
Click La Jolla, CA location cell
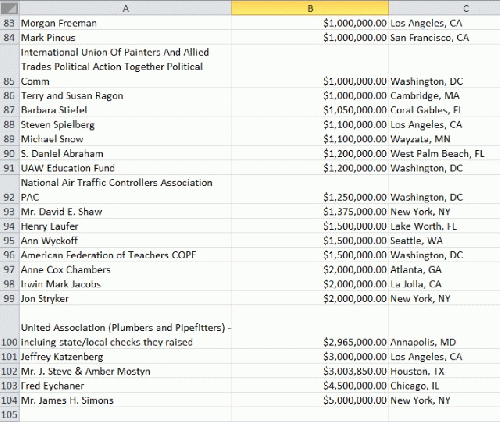[444, 284]
